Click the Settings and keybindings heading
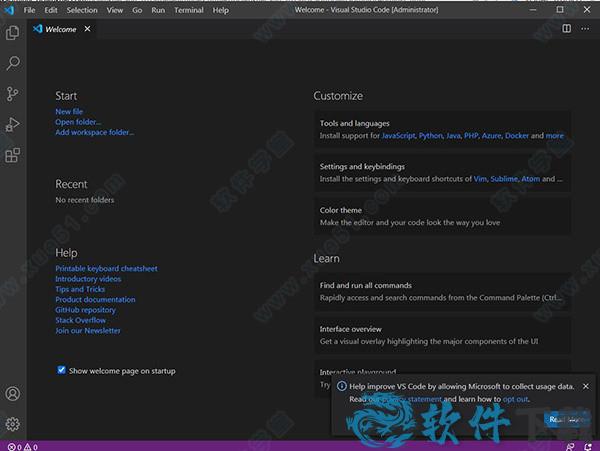 (x=362, y=166)
